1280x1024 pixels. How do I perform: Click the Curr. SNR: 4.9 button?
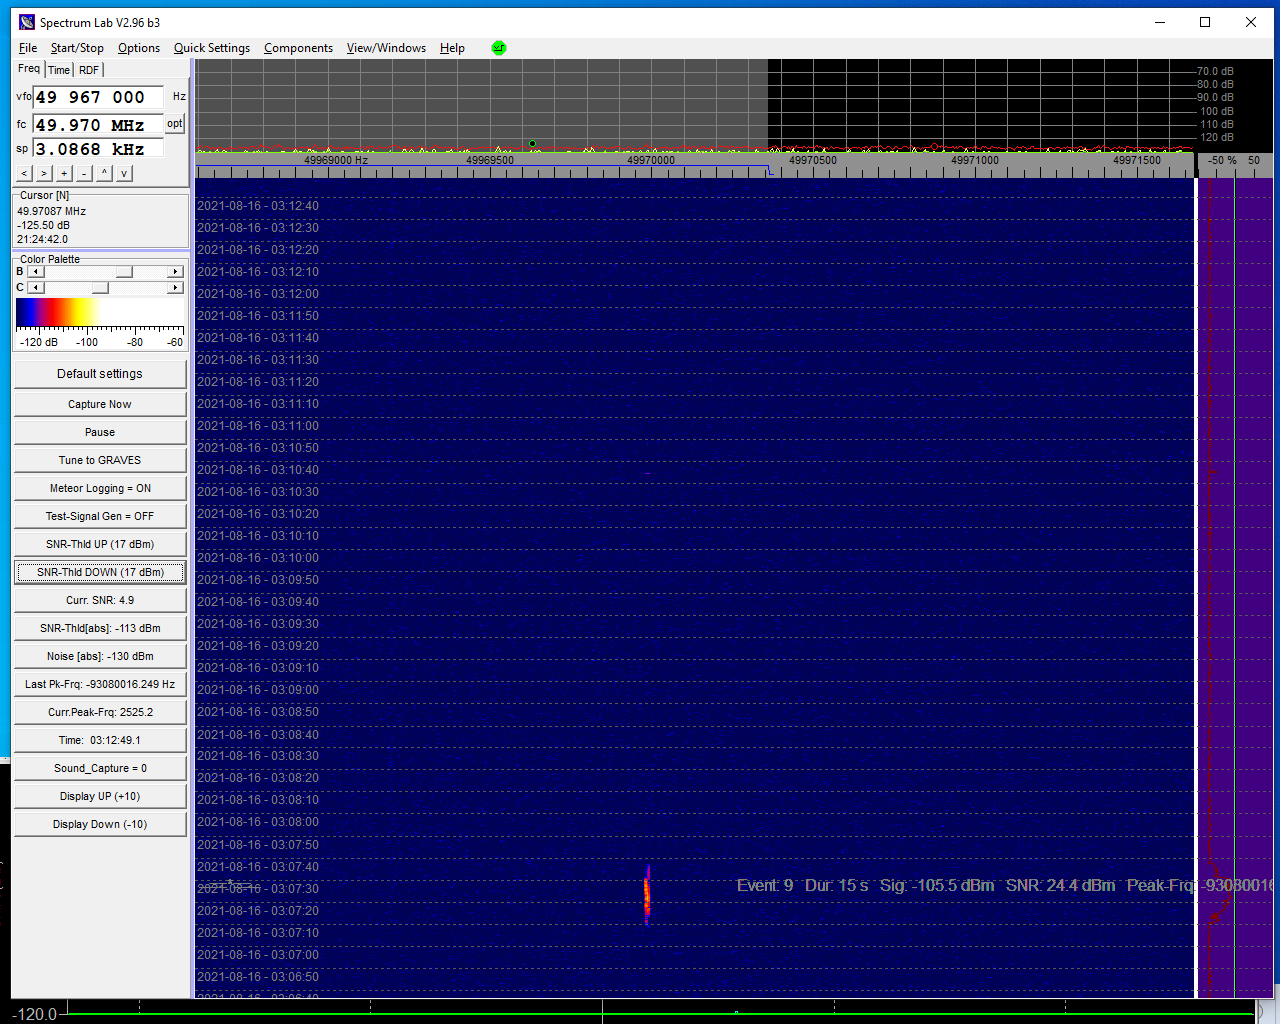[100, 600]
